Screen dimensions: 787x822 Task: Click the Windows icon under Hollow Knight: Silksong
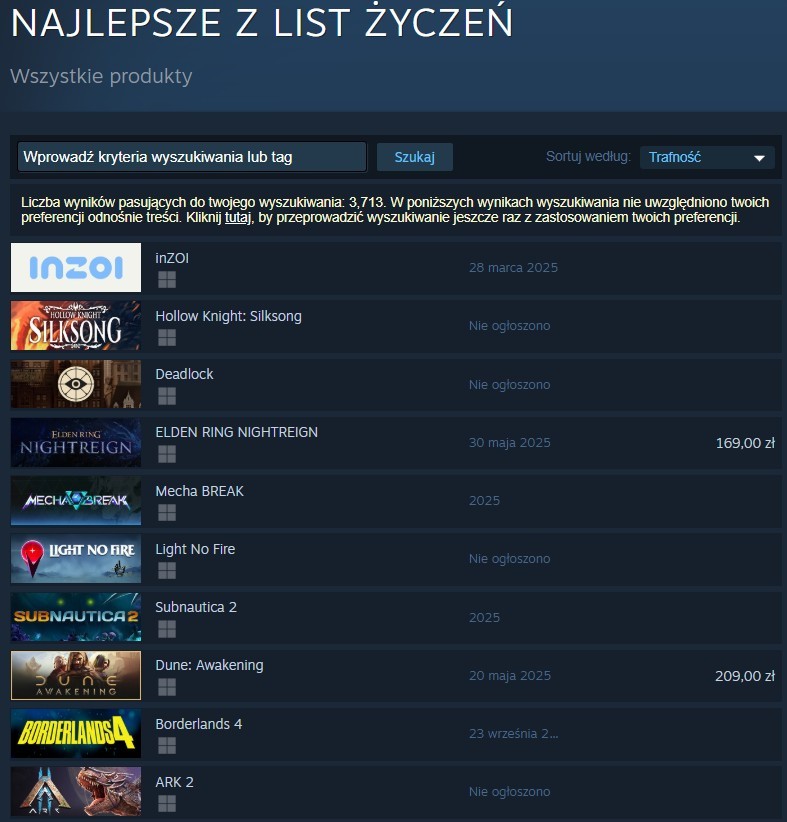click(167, 338)
